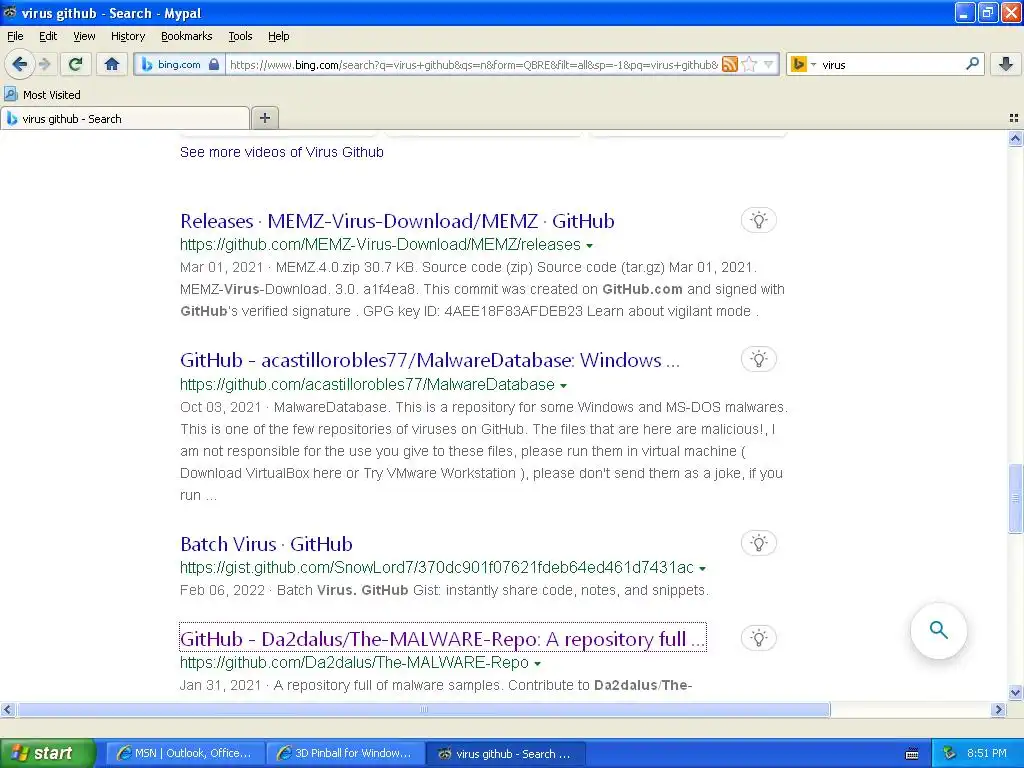Click the floating round search button
Screen dimensions: 1024x768
click(x=938, y=630)
